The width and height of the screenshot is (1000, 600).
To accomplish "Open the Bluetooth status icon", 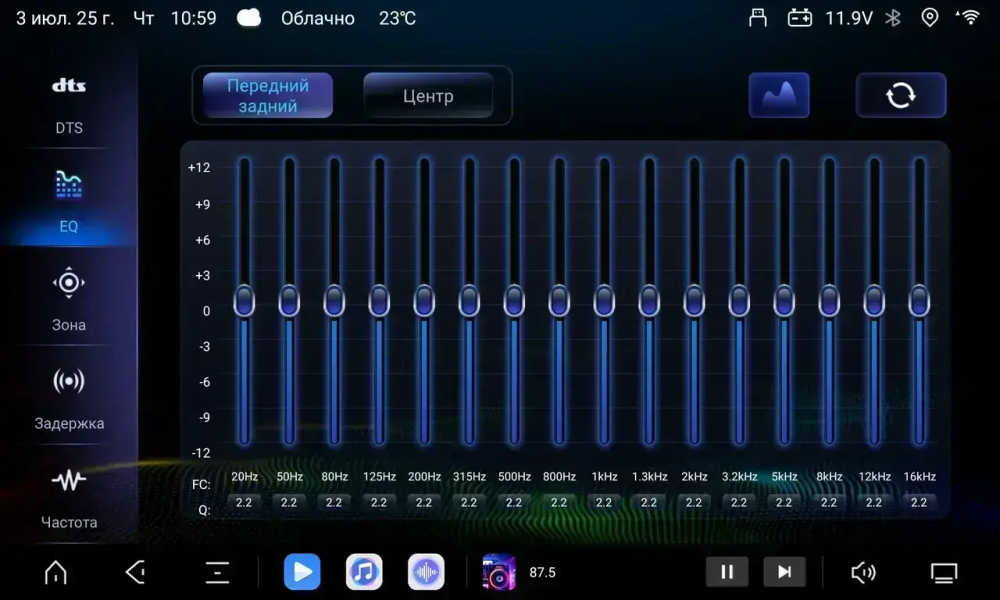I will (x=893, y=17).
